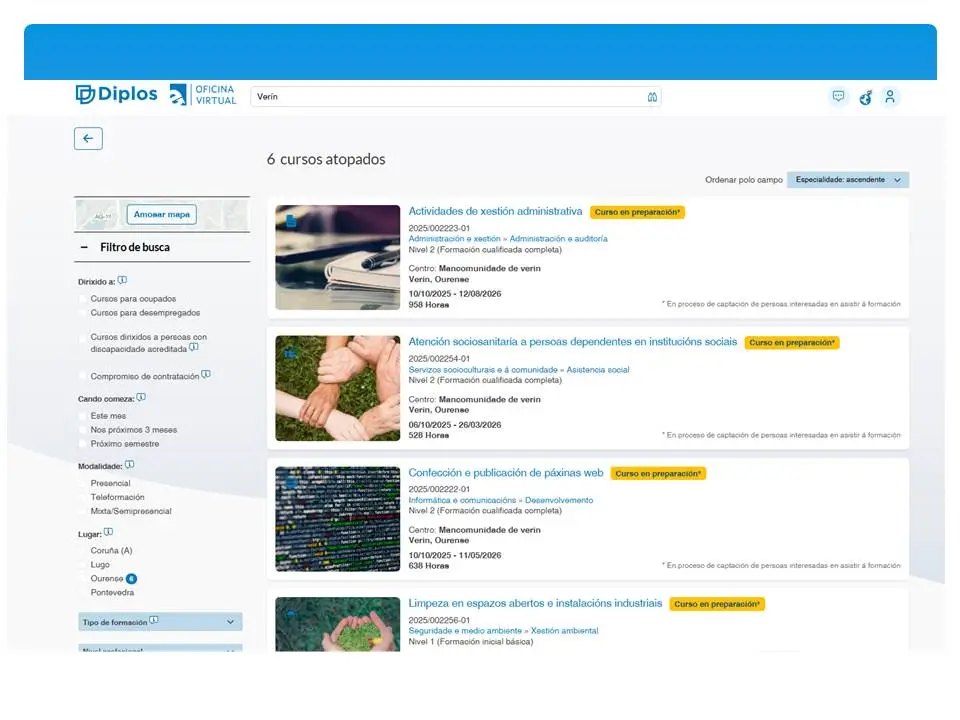Check Ourense location
The height and width of the screenshot is (720, 960).
[x=83, y=579]
